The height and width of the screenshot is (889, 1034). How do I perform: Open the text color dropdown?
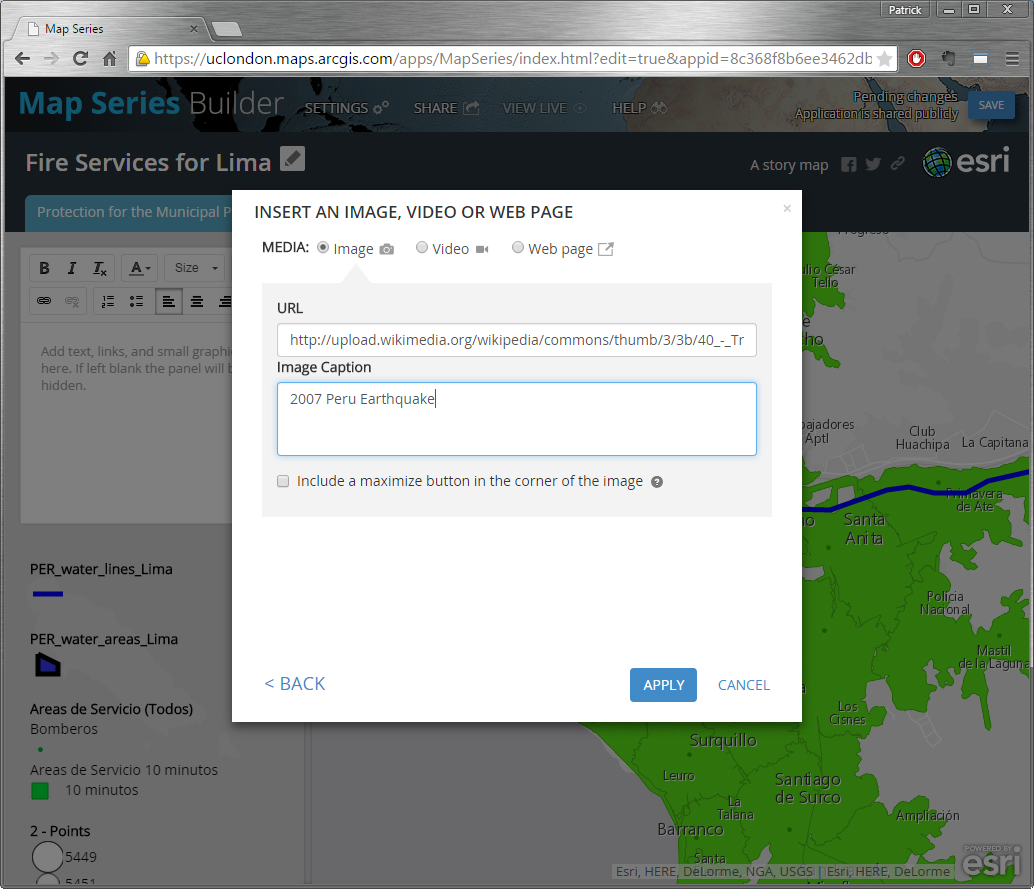click(x=139, y=268)
